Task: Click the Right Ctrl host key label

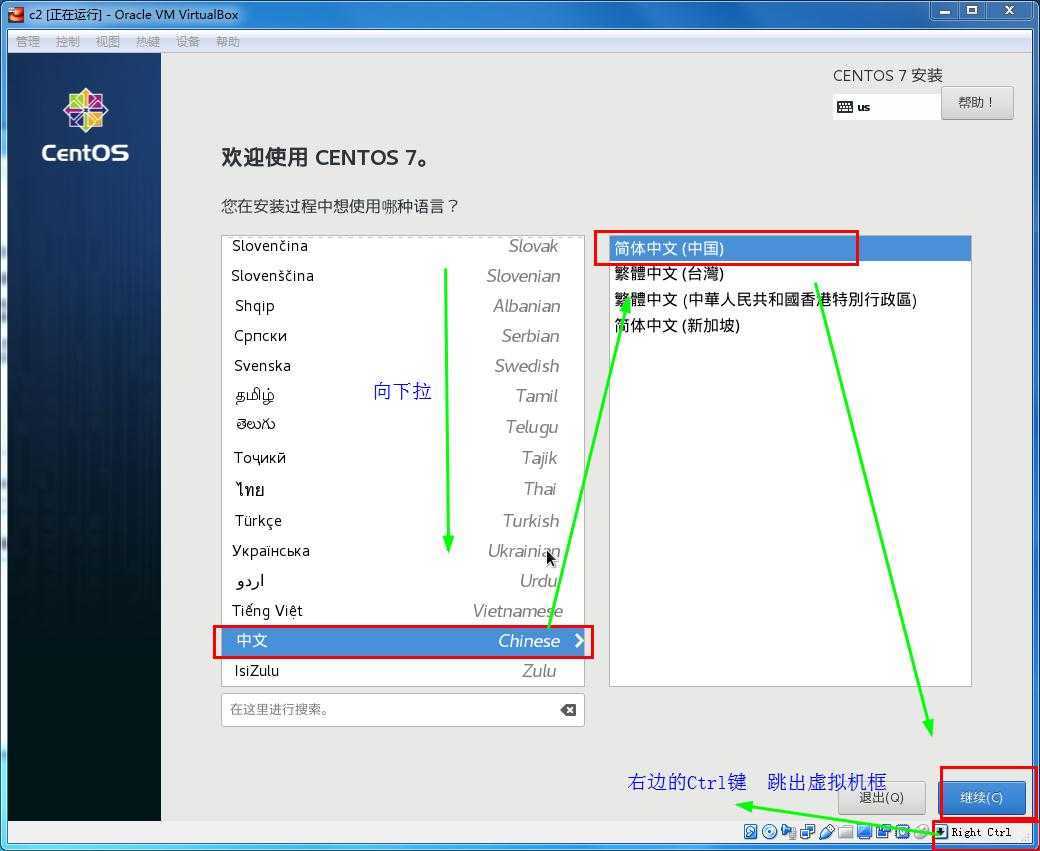Action: point(981,832)
